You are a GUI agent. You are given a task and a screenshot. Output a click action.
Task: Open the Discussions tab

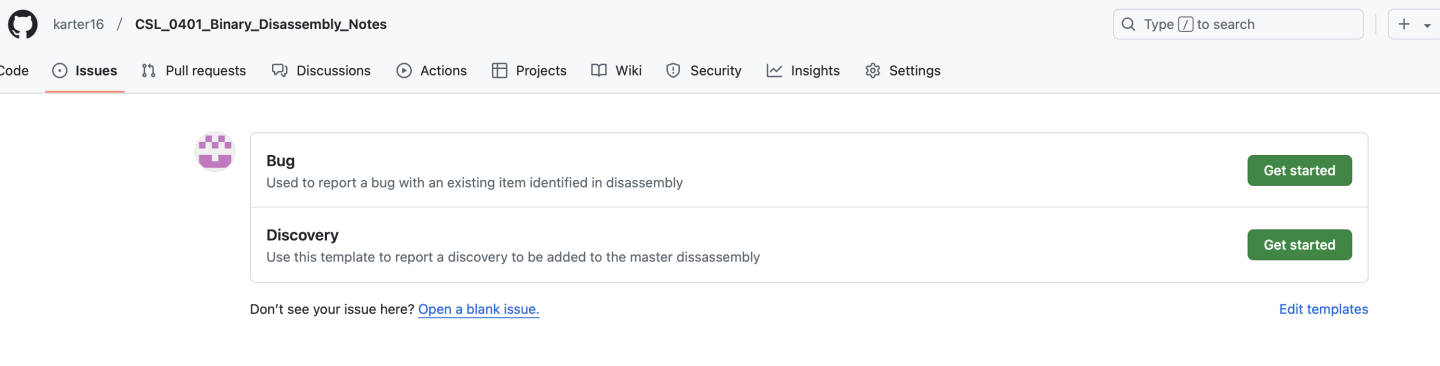[321, 70]
